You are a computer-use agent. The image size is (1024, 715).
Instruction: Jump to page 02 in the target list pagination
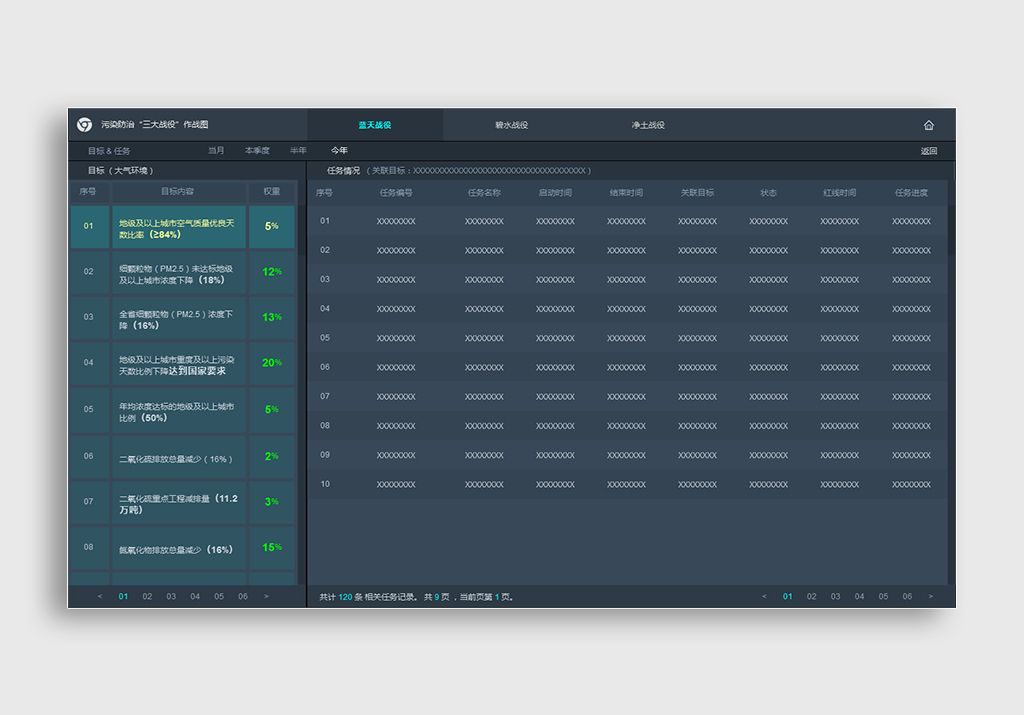[x=147, y=597]
